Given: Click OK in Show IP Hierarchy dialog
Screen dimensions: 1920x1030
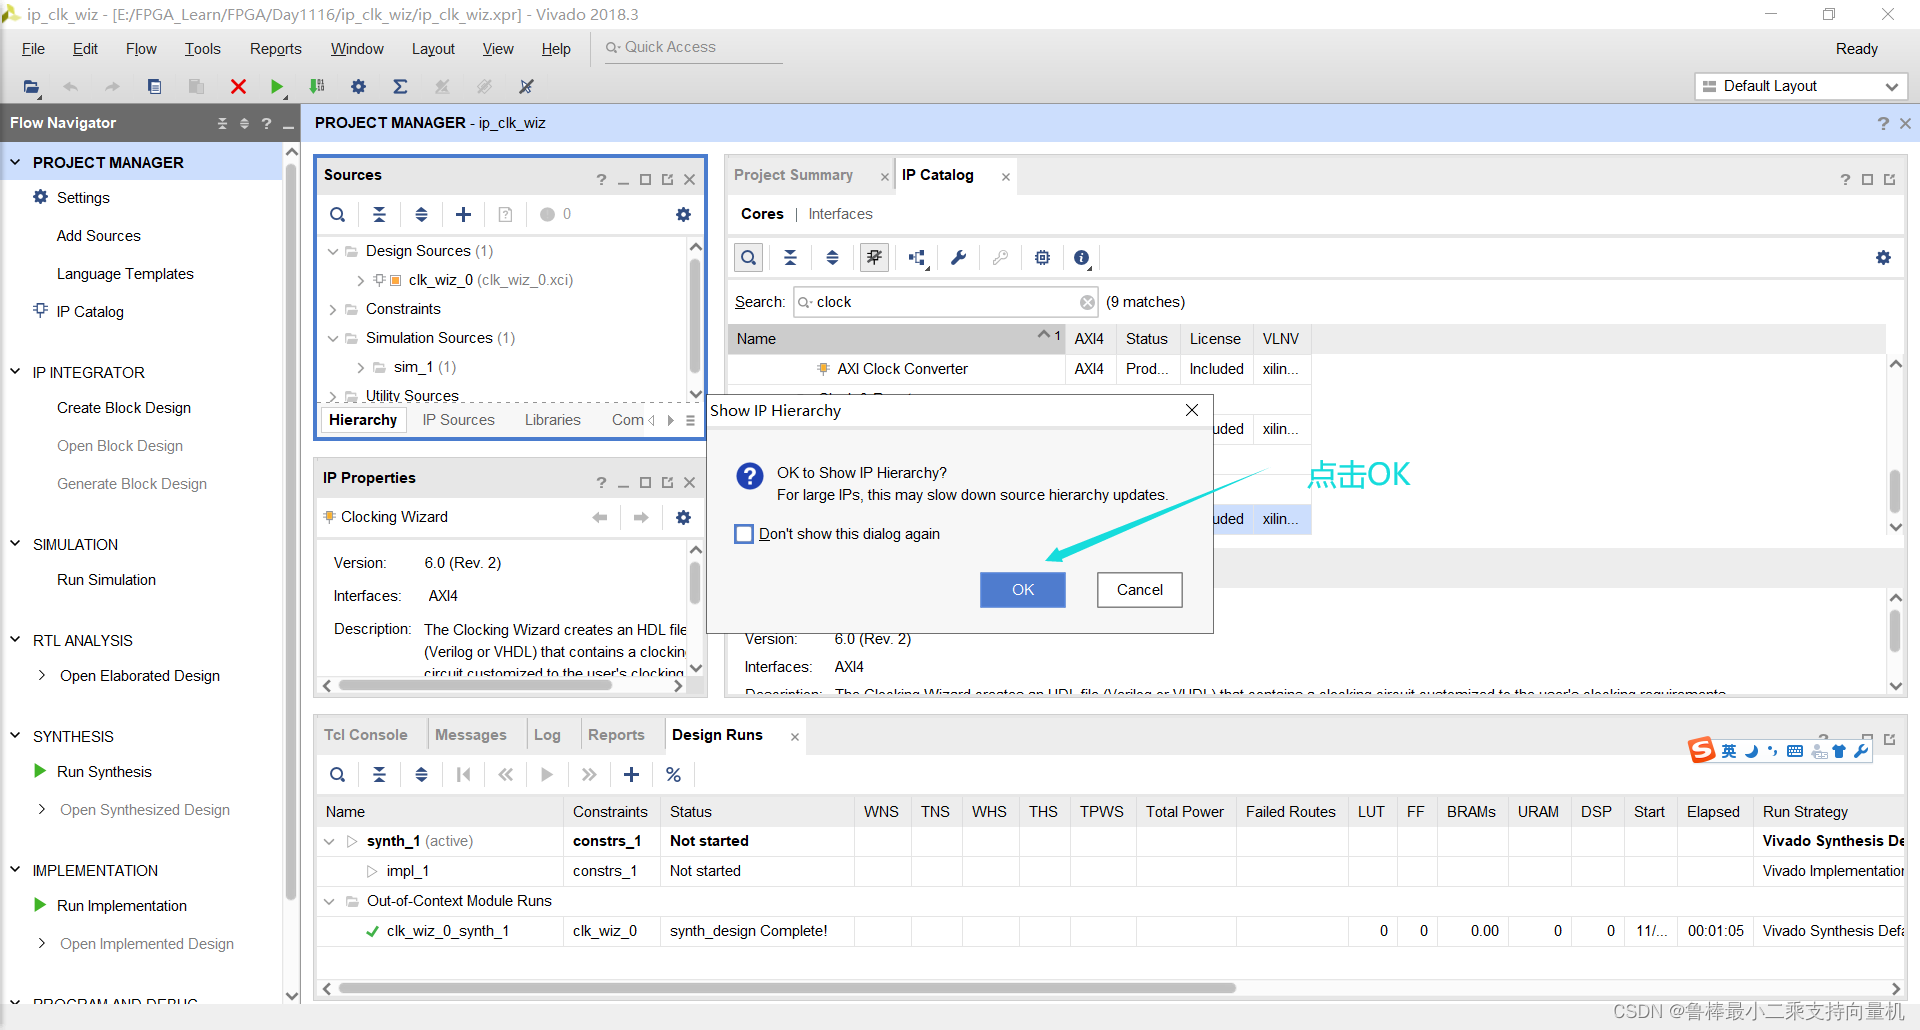Looking at the screenshot, I should point(1023,590).
